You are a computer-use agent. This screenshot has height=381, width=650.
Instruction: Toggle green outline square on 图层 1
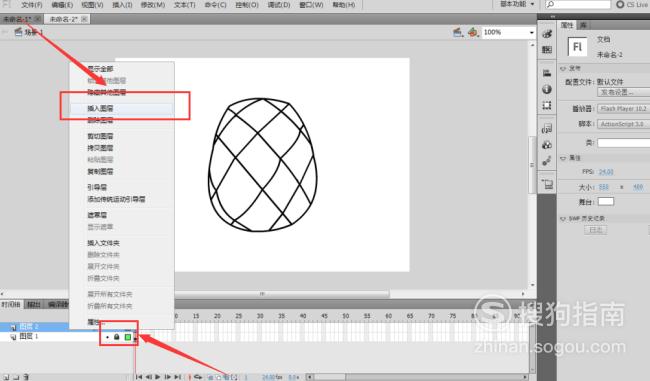[x=128, y=337]
